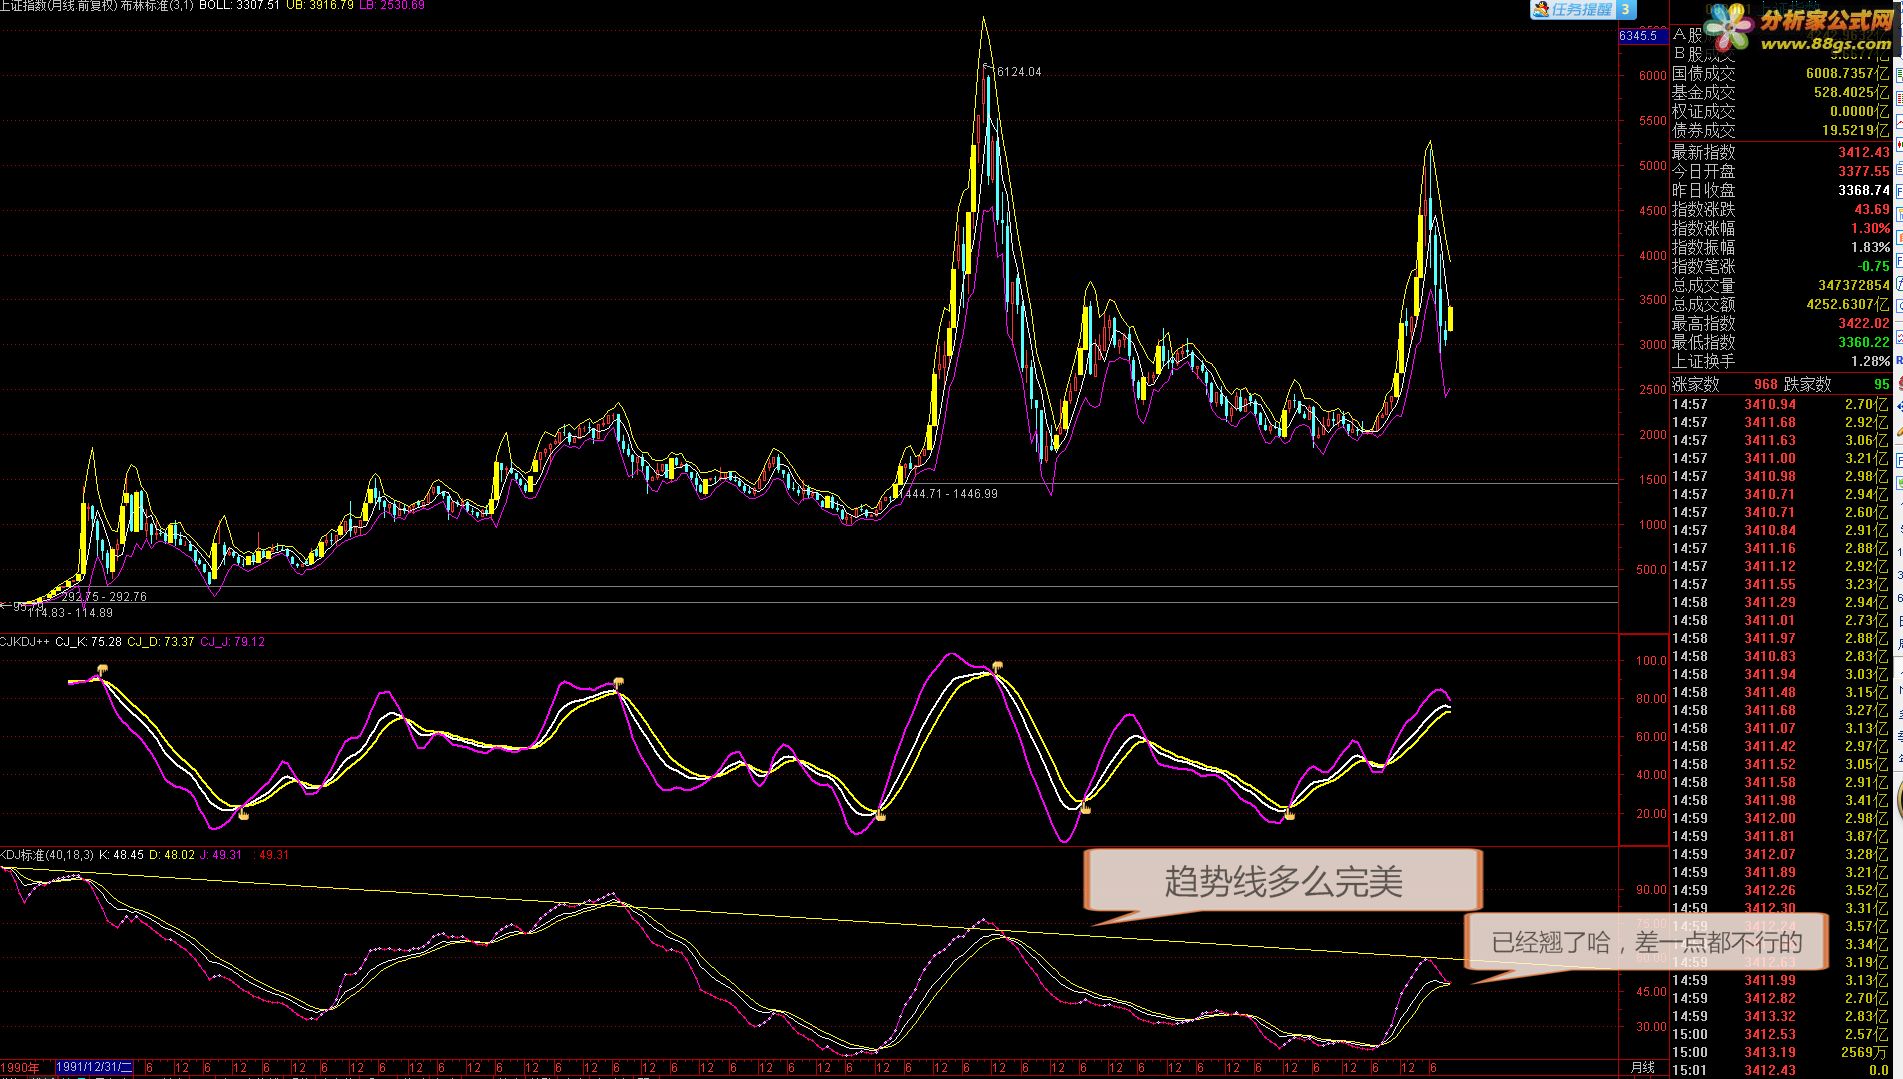1903x1079 pixels.
Task: Click the BOLL: 3307.51 value
Action: tap(240, 5)
